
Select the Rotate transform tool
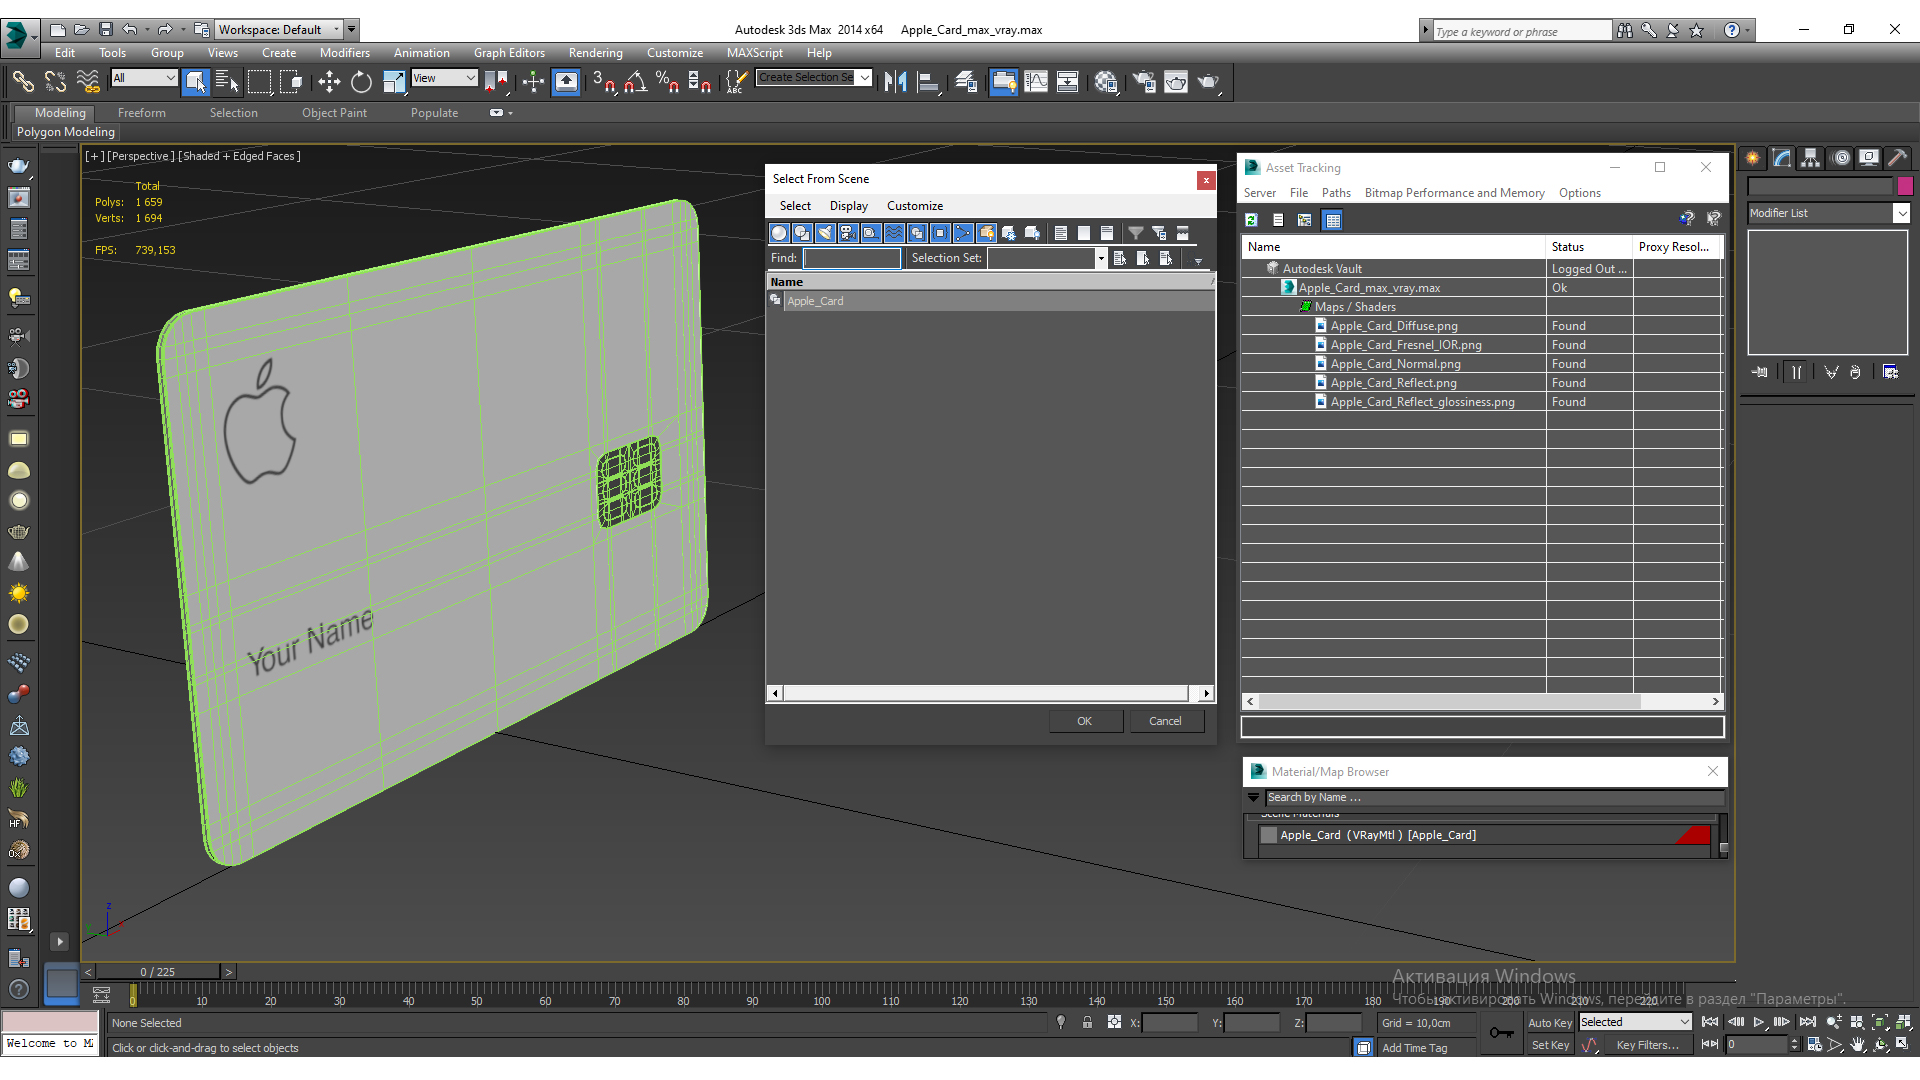361,82
